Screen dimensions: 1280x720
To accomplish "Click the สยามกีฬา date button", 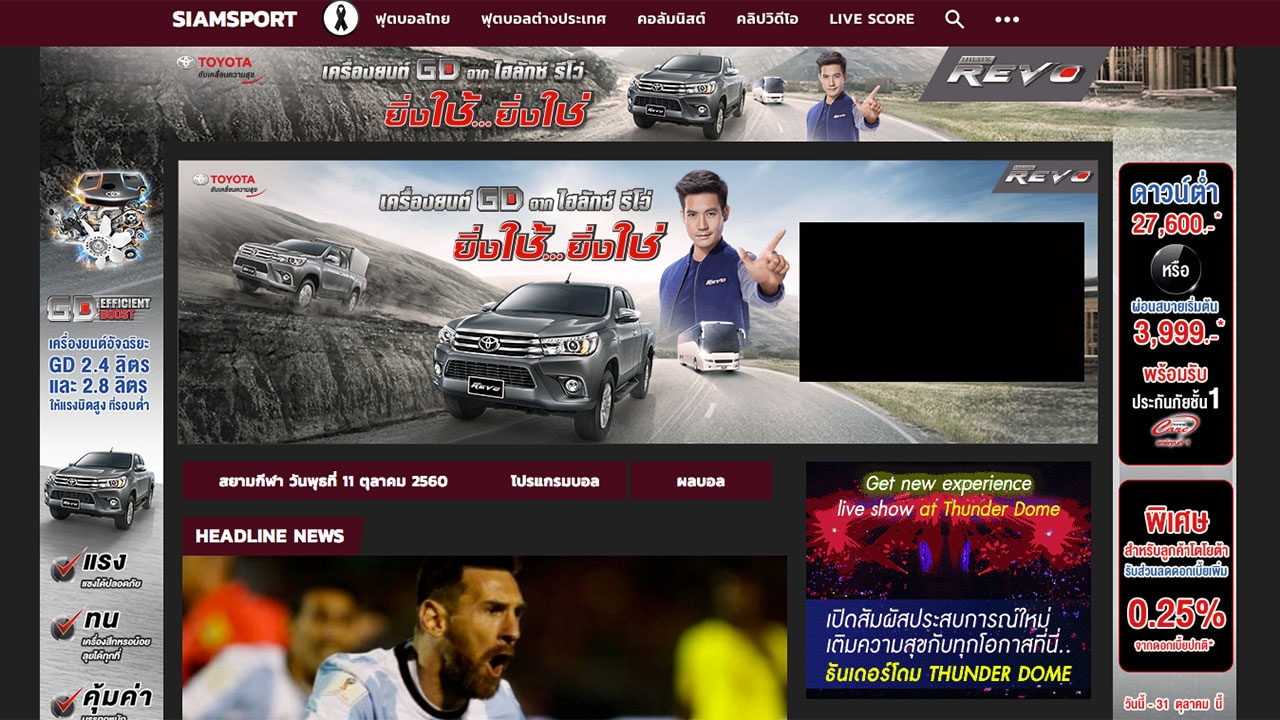I will [x=333, y=481].
